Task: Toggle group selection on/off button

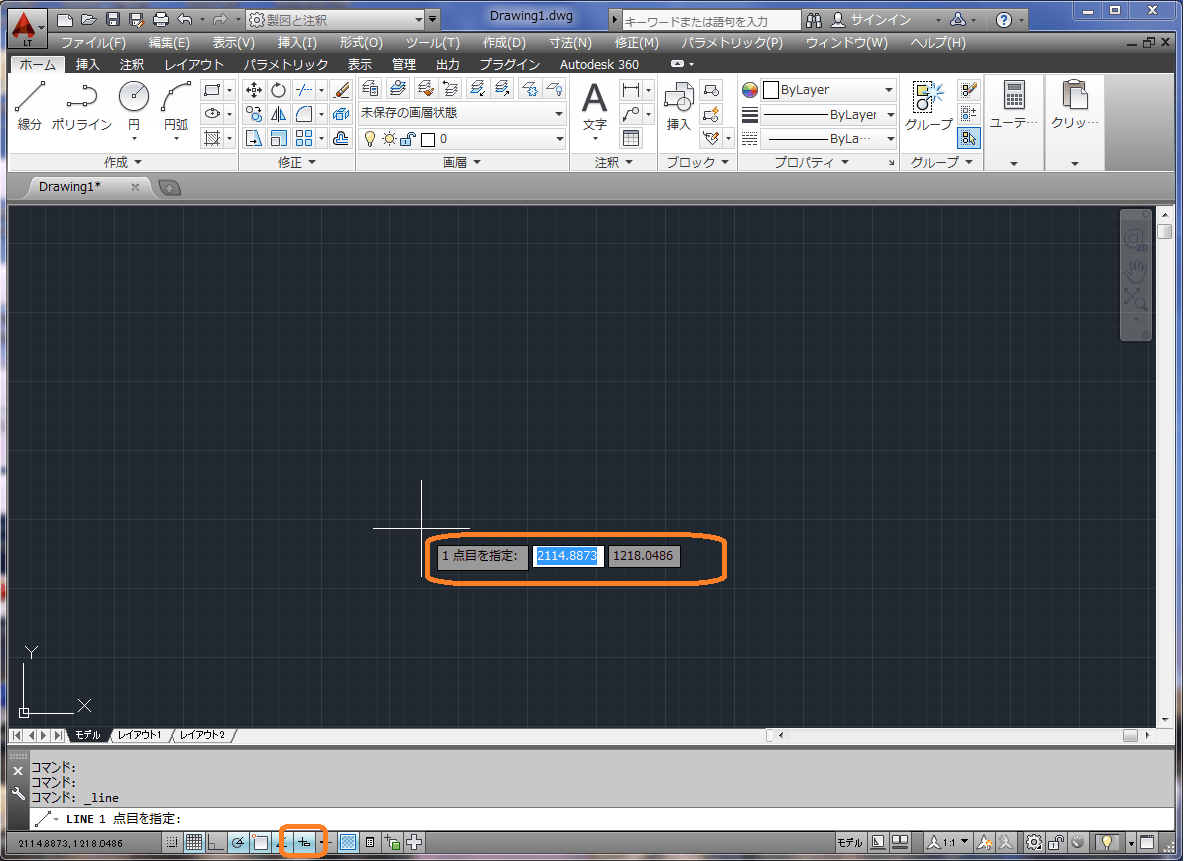Action: [x=969, y=138]
